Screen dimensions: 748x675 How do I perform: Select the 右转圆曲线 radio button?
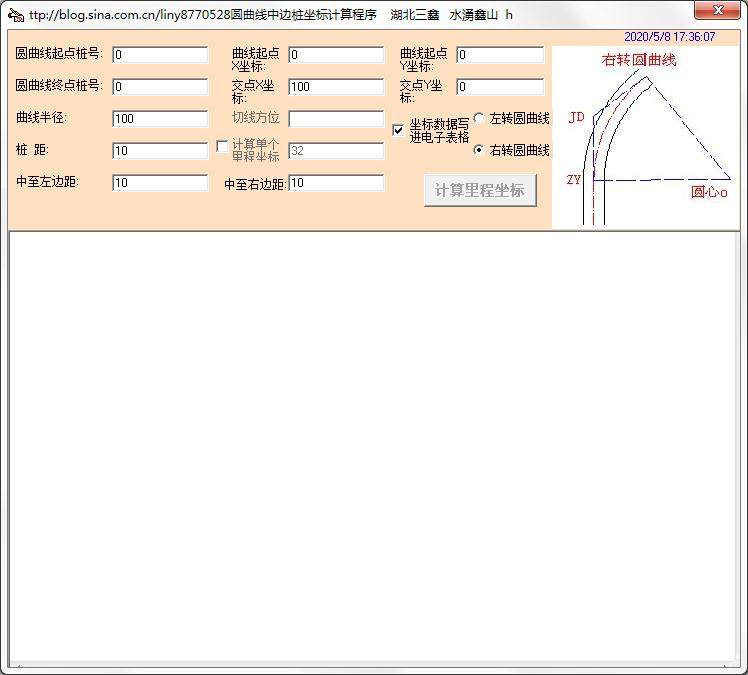click(x=479, y=150)
